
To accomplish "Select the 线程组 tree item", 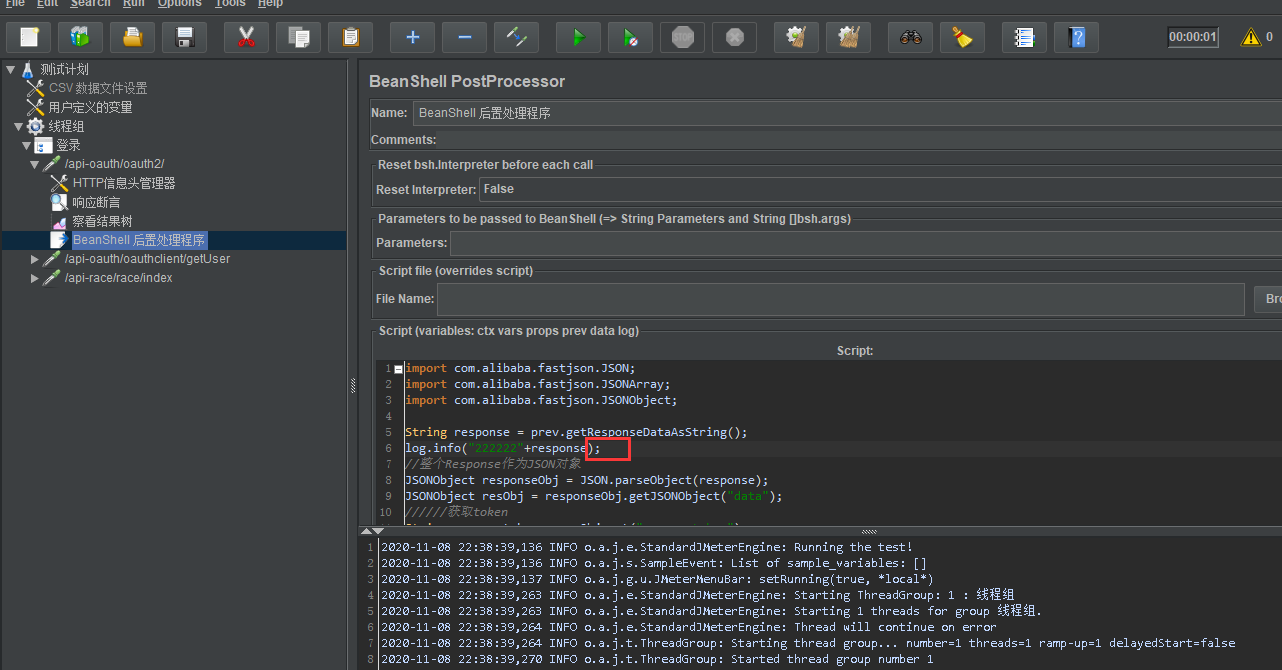I will pyautogui.click(x=66, y=126).
